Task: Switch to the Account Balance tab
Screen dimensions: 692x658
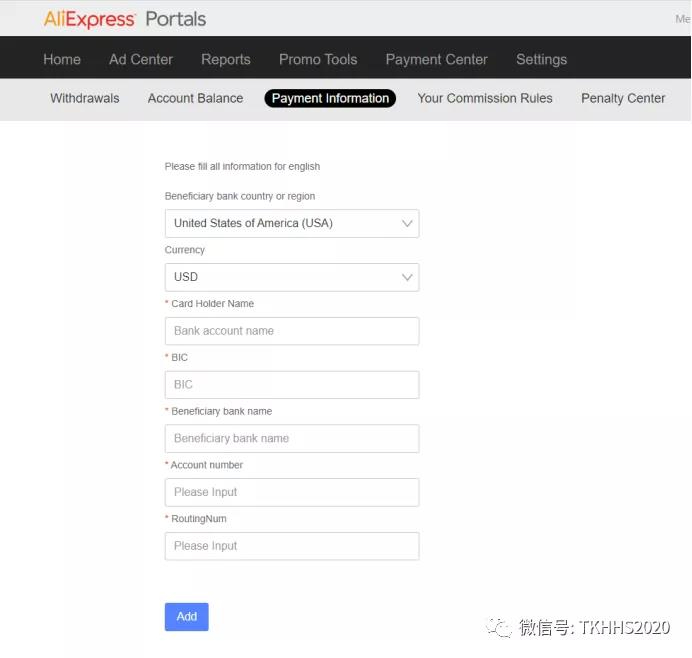Action: [196, 98]
